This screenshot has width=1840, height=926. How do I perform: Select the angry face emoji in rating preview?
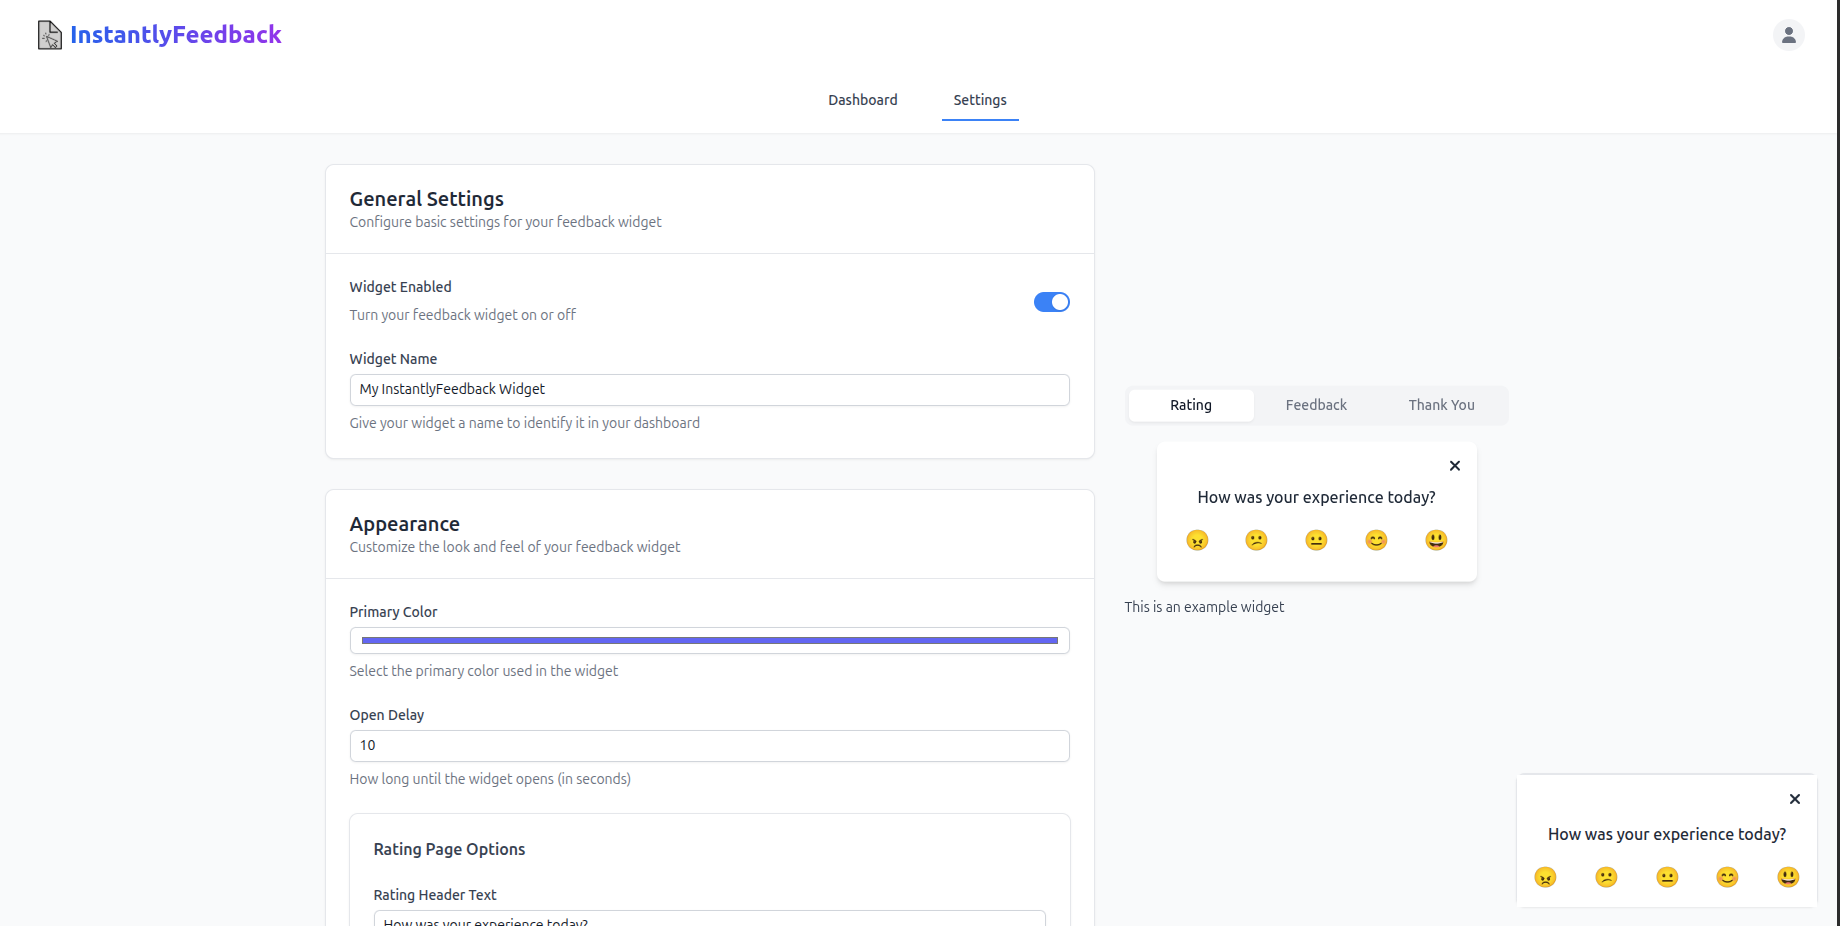point(1197,540)
